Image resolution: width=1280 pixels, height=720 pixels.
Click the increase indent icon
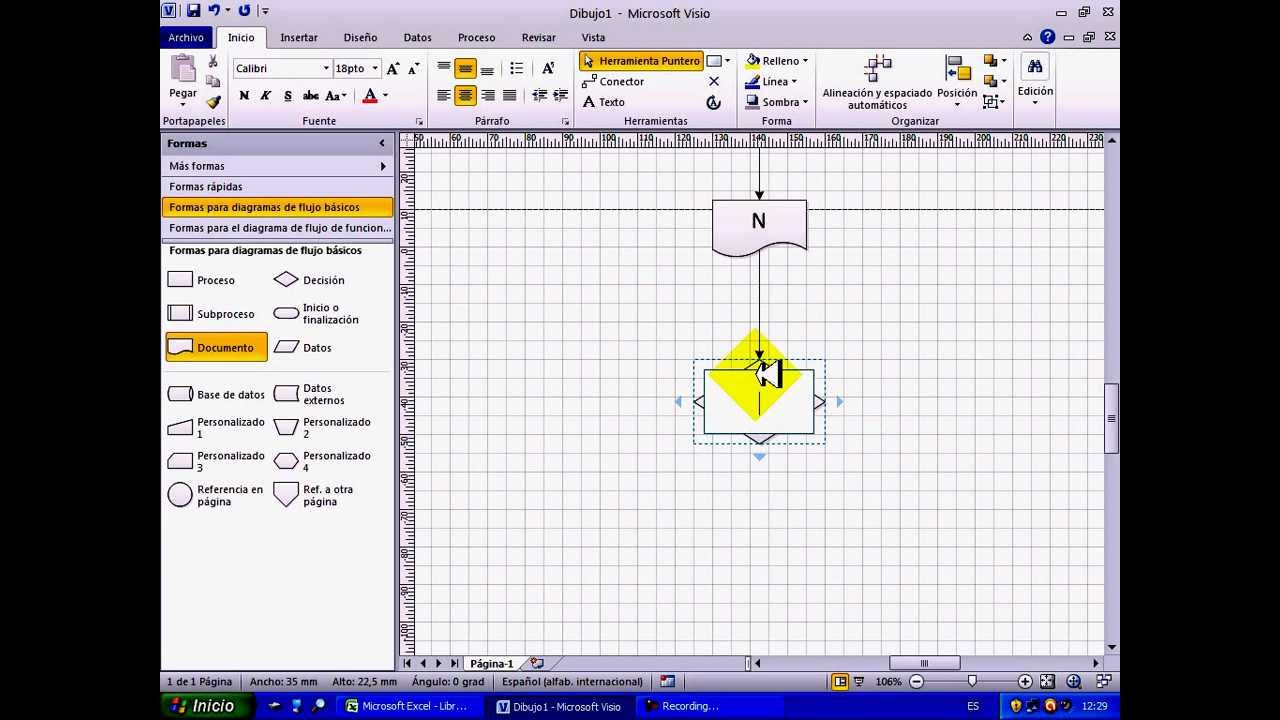pyautogui.click(x=559, y=96)
